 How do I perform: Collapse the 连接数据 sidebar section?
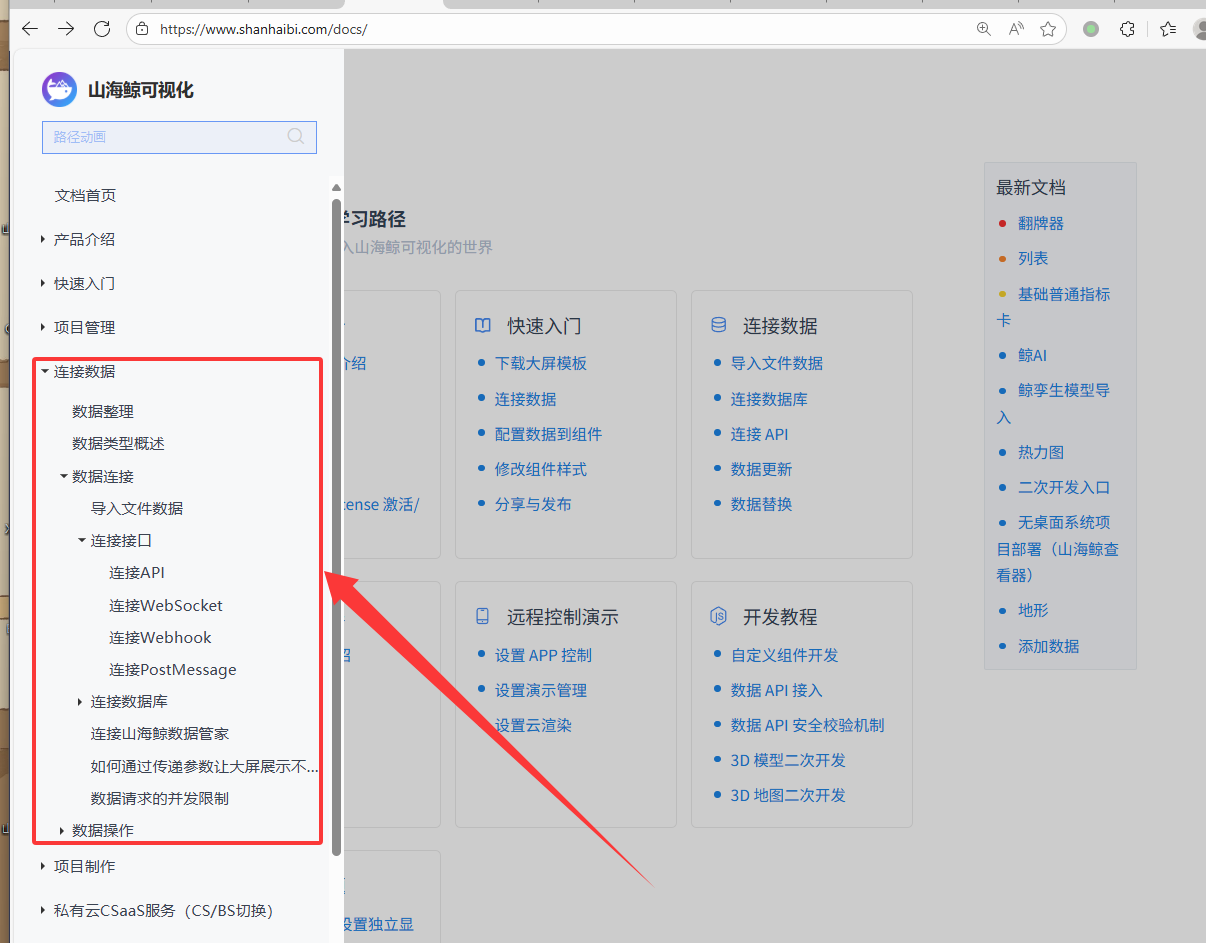coord(44,371)
